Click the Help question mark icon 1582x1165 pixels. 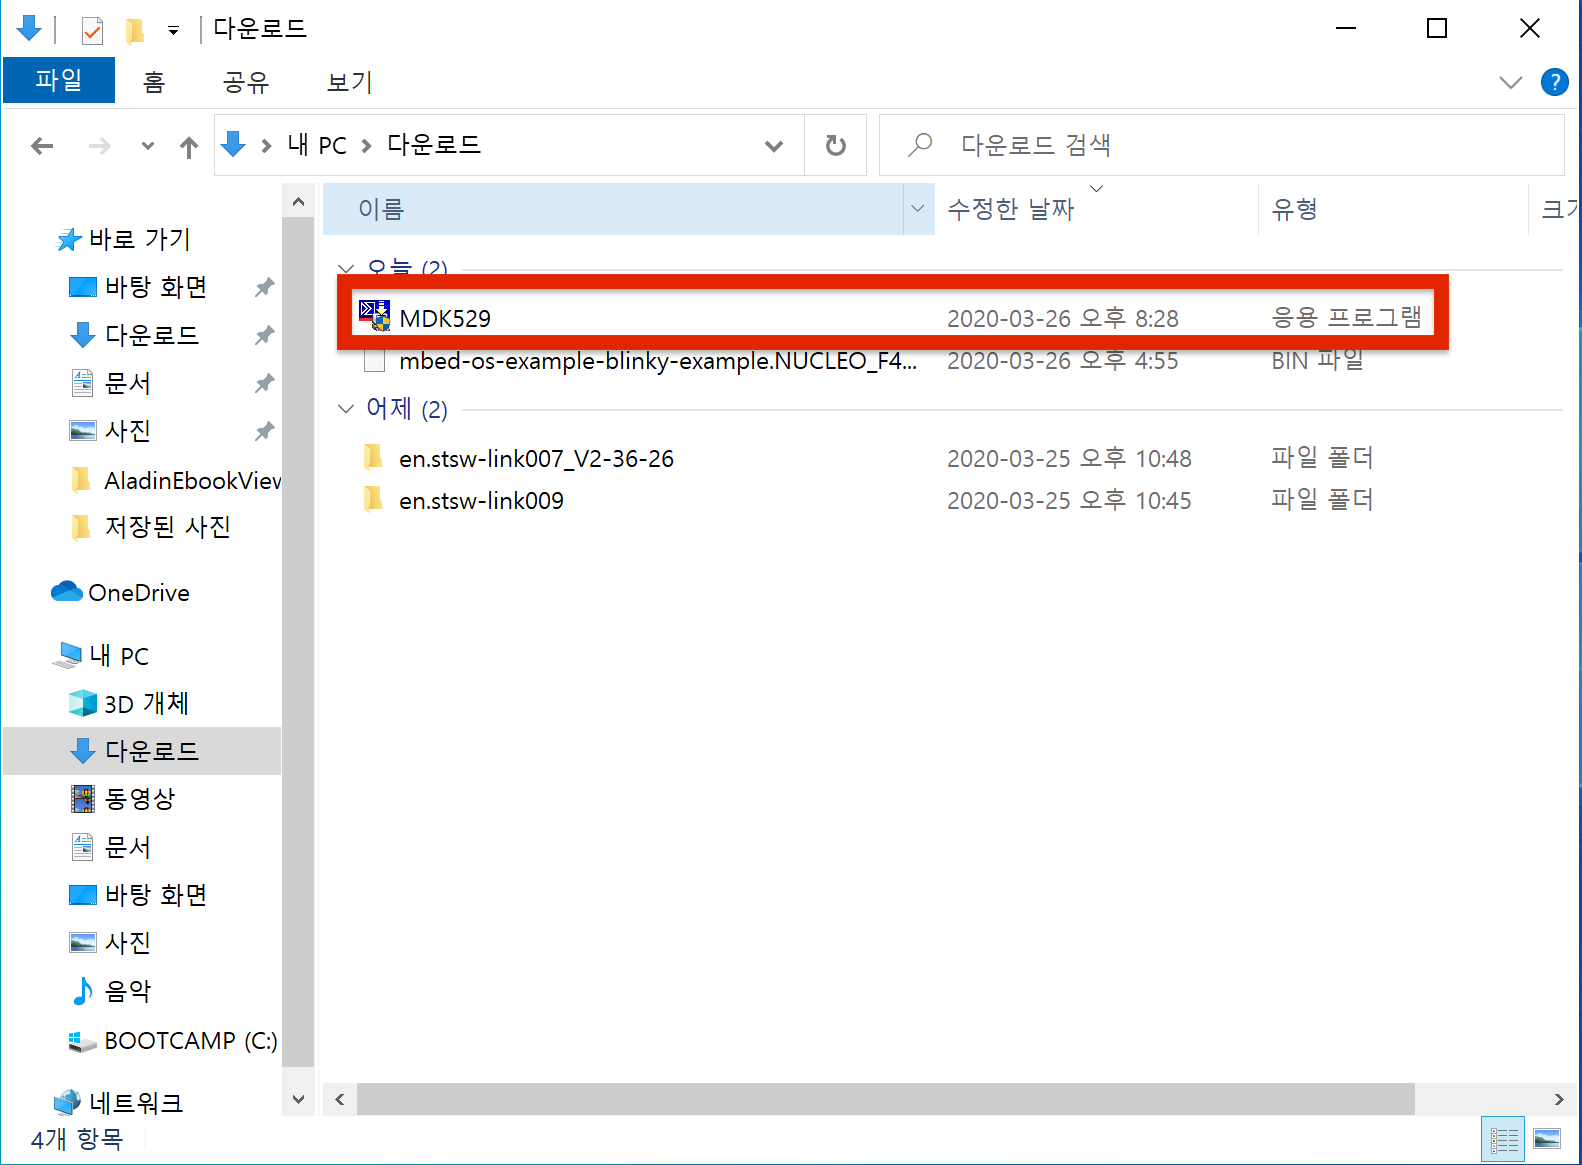click(x=1554, y=82)
